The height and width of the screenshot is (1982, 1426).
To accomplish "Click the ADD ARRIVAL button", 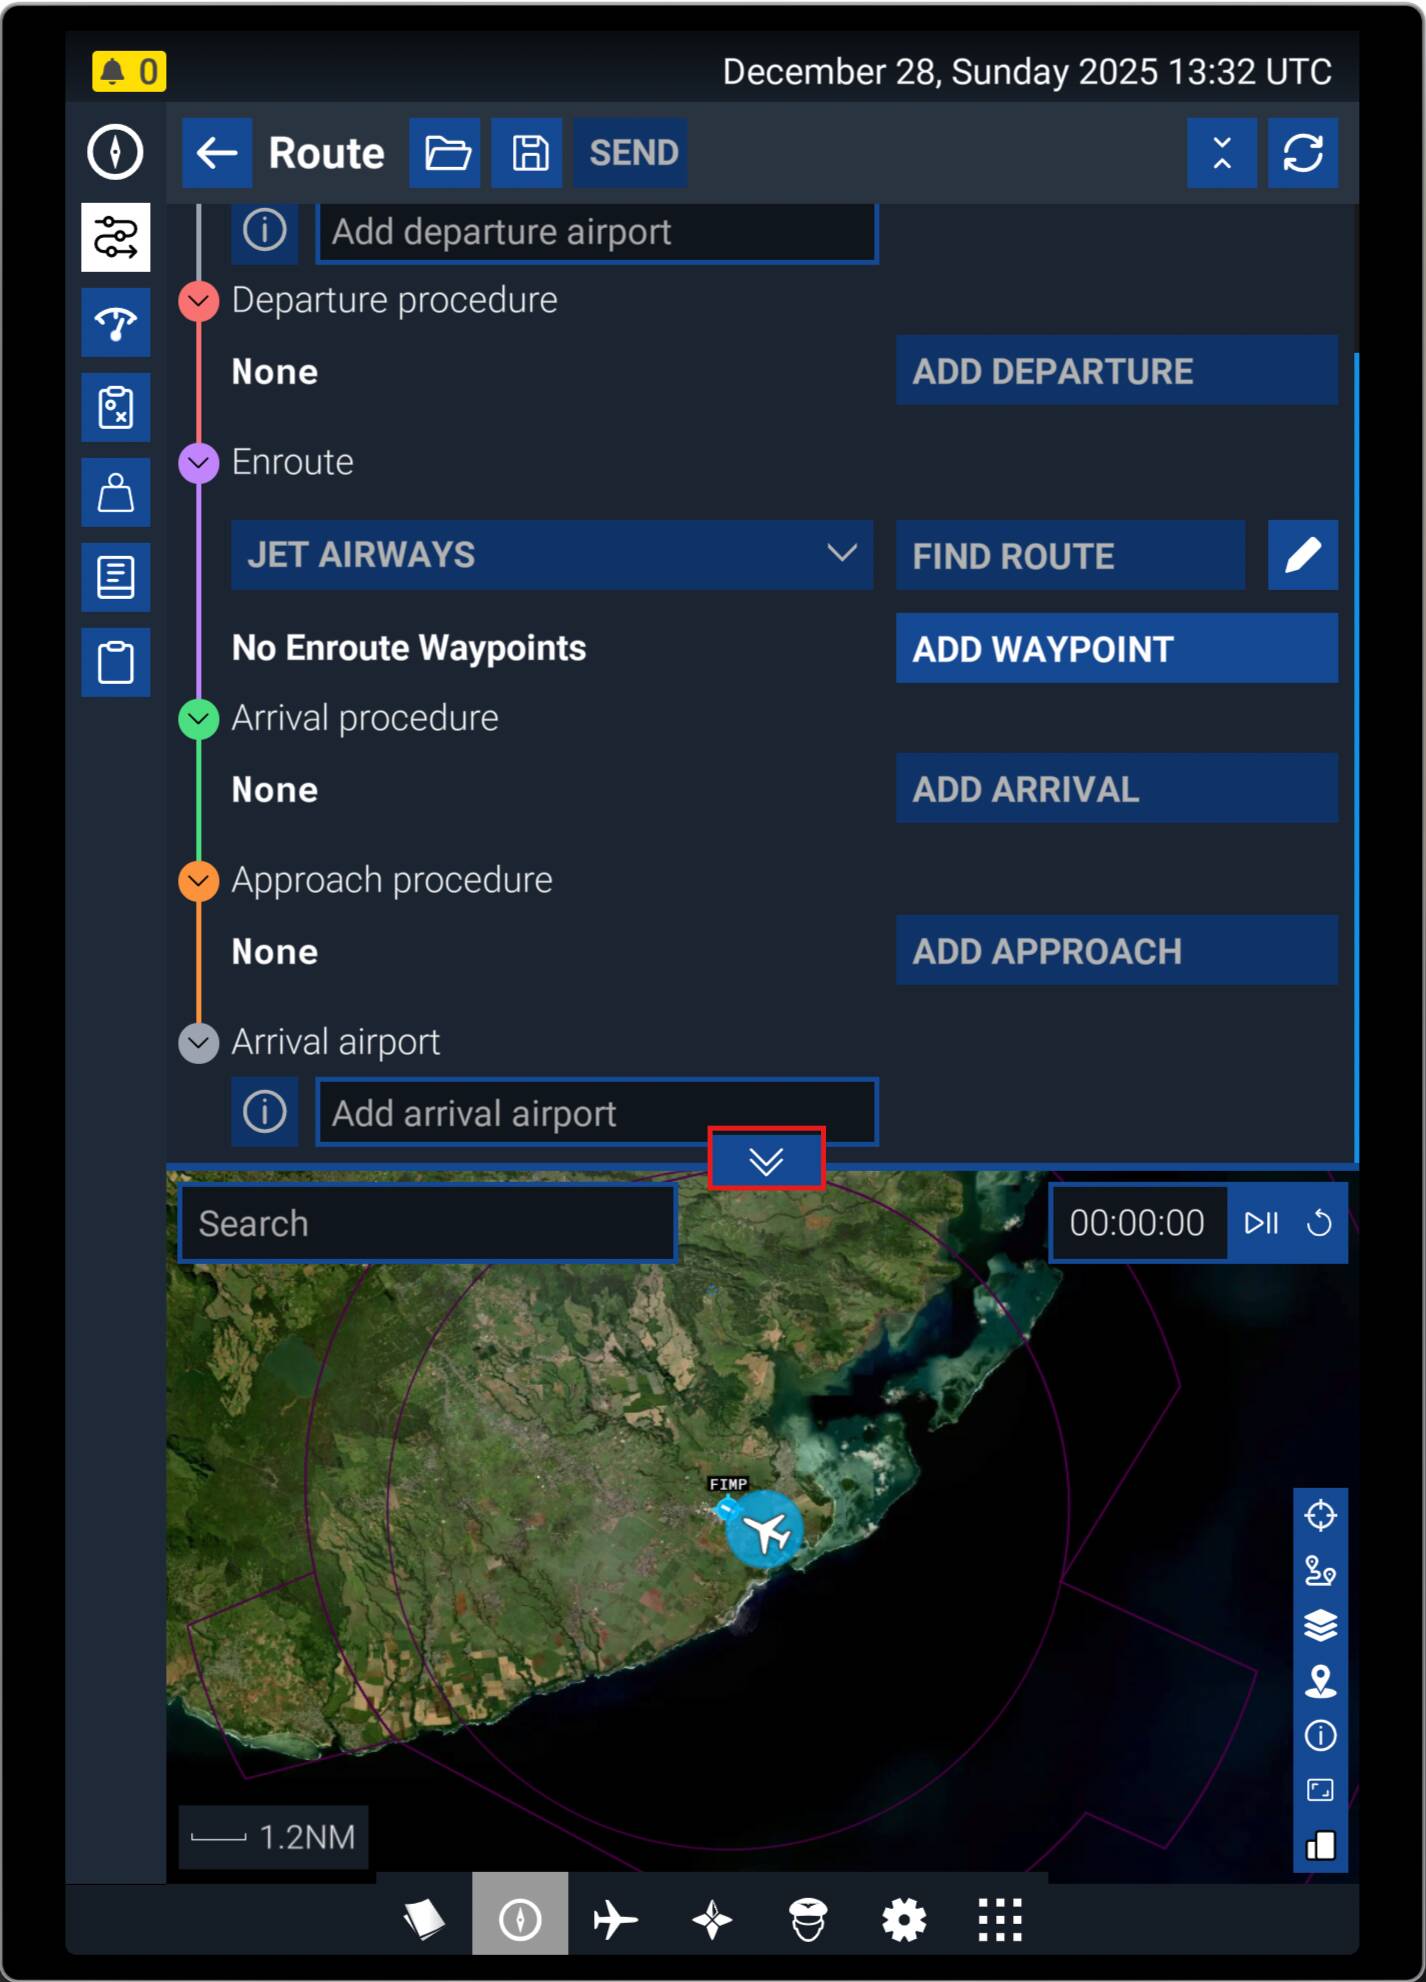I will click(1117, 789).
